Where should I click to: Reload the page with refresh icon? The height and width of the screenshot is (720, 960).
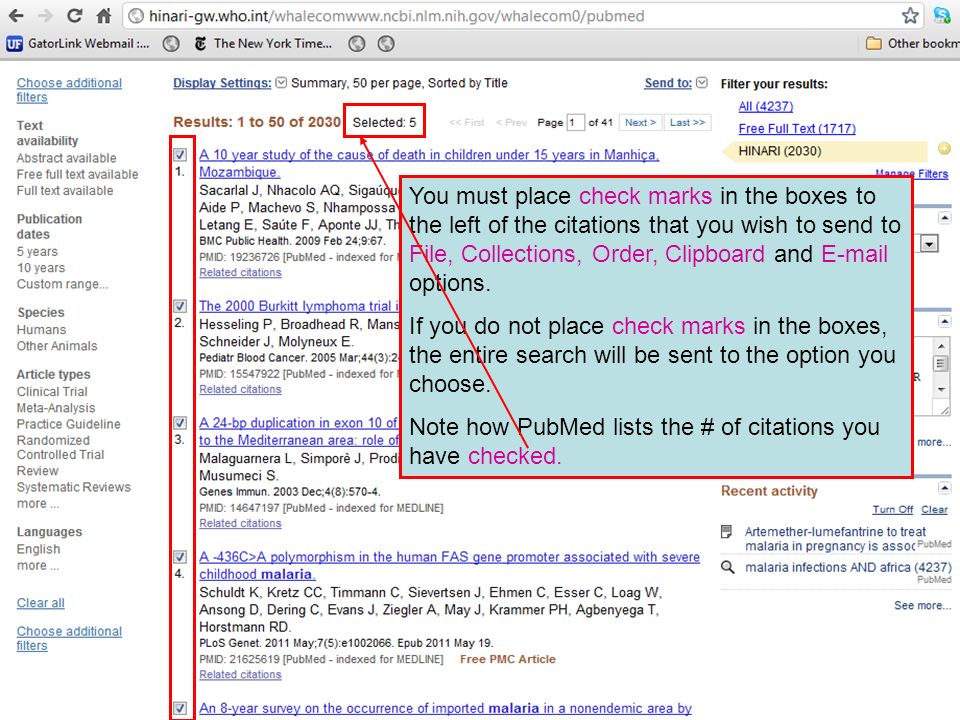75,15
